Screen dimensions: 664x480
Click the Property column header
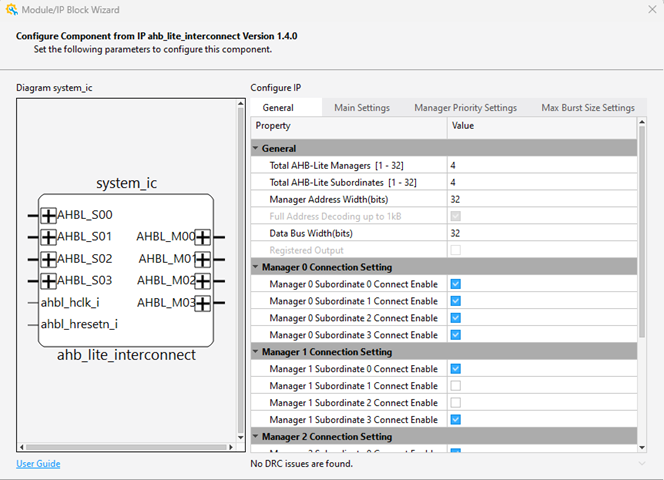[x=349, y=126]
